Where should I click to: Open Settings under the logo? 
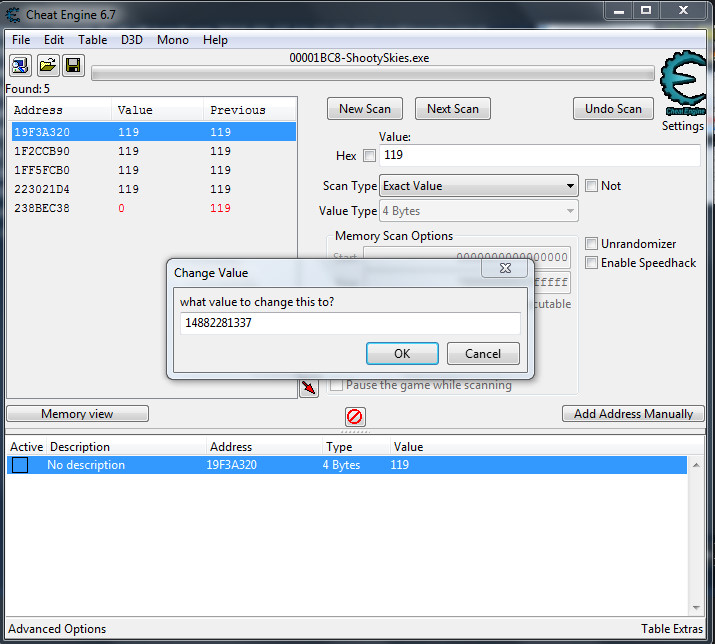683,126
